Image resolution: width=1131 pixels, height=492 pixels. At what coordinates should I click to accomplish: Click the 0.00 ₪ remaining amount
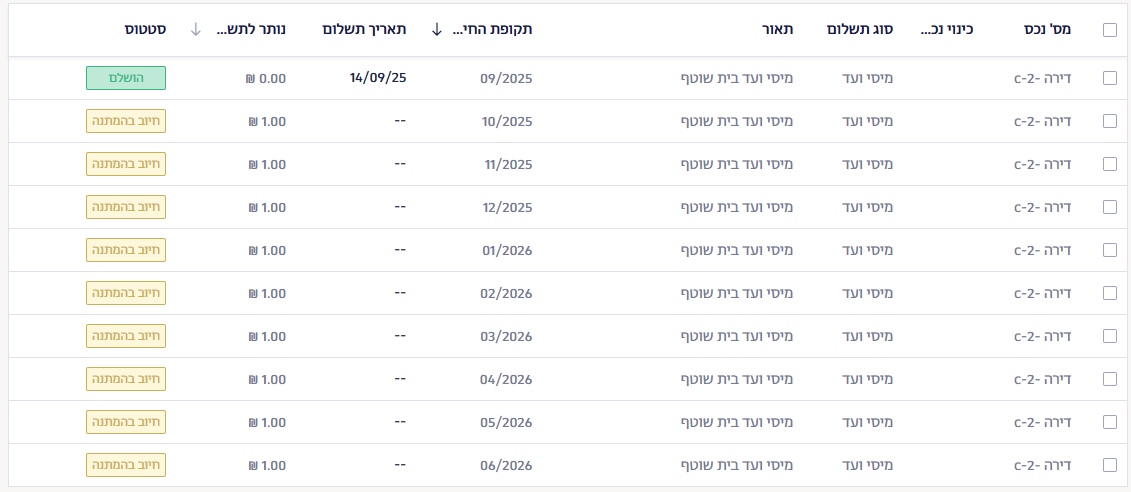coord(266,78)
